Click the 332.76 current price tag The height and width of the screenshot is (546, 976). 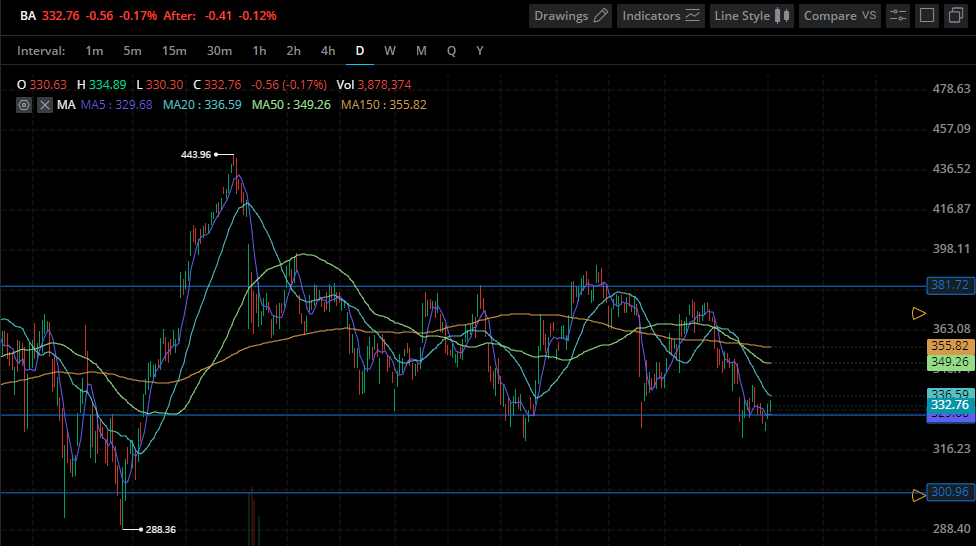[x=950, y=405]
